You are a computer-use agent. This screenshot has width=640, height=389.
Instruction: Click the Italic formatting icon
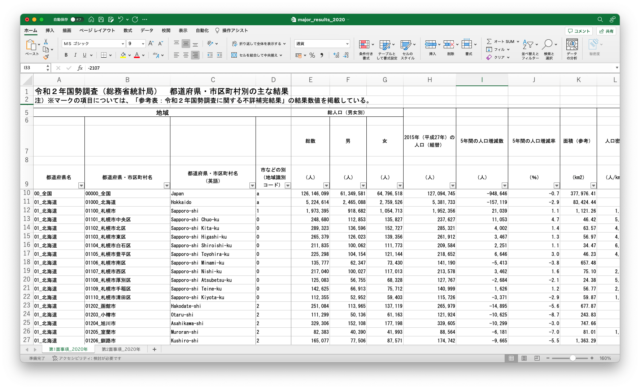coord(75,55)
